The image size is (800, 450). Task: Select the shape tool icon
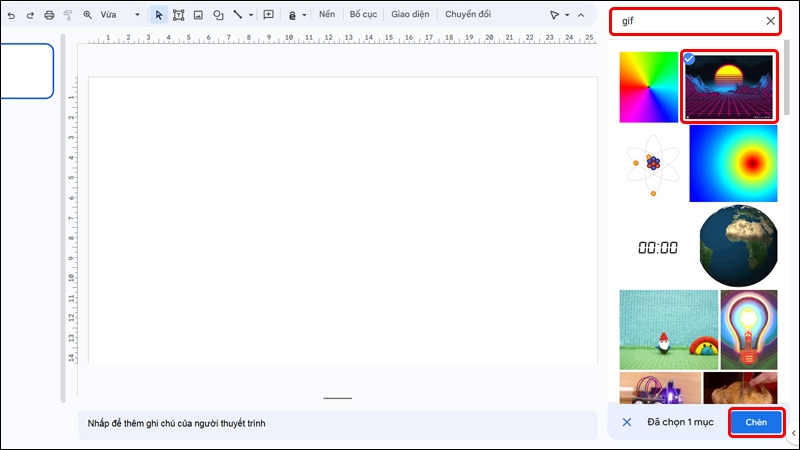218,15
